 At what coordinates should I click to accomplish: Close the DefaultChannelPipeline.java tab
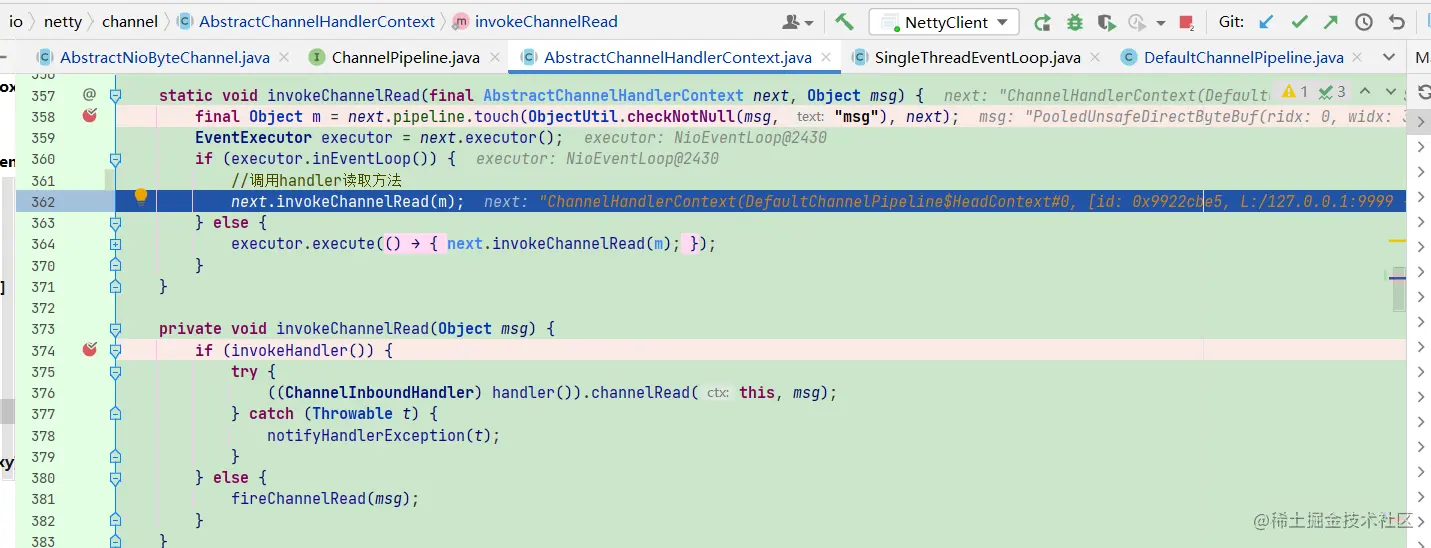click(x=1358, y=58)
